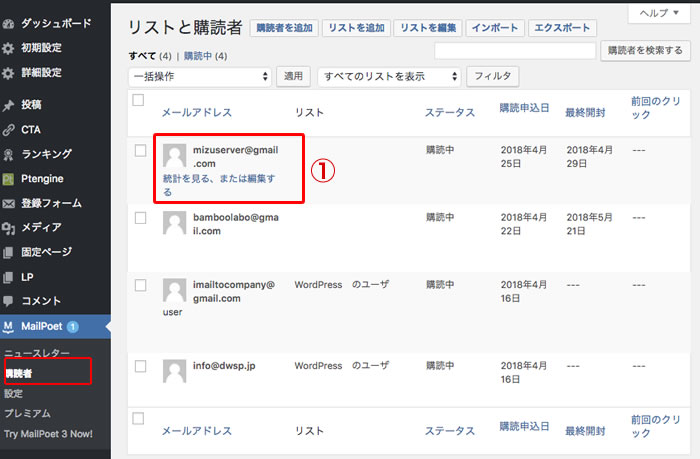
Task: Open the ランキング icon in sidebar
Action: 9,154
